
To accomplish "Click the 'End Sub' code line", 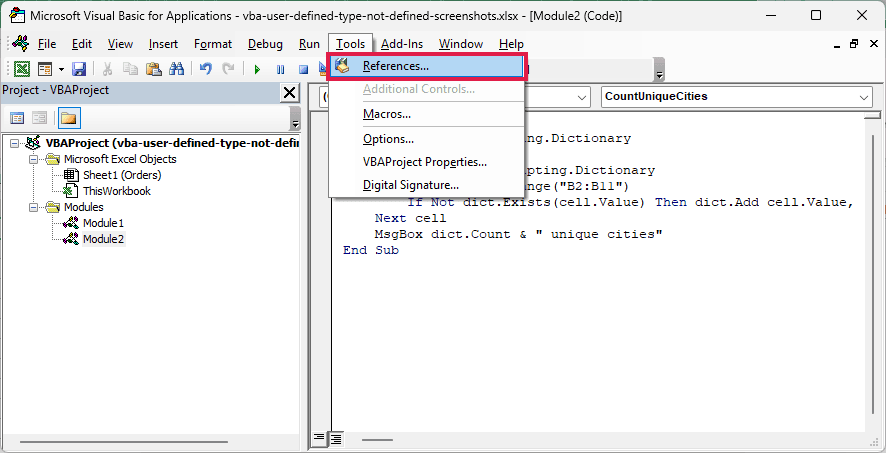I will click(371, 250).
